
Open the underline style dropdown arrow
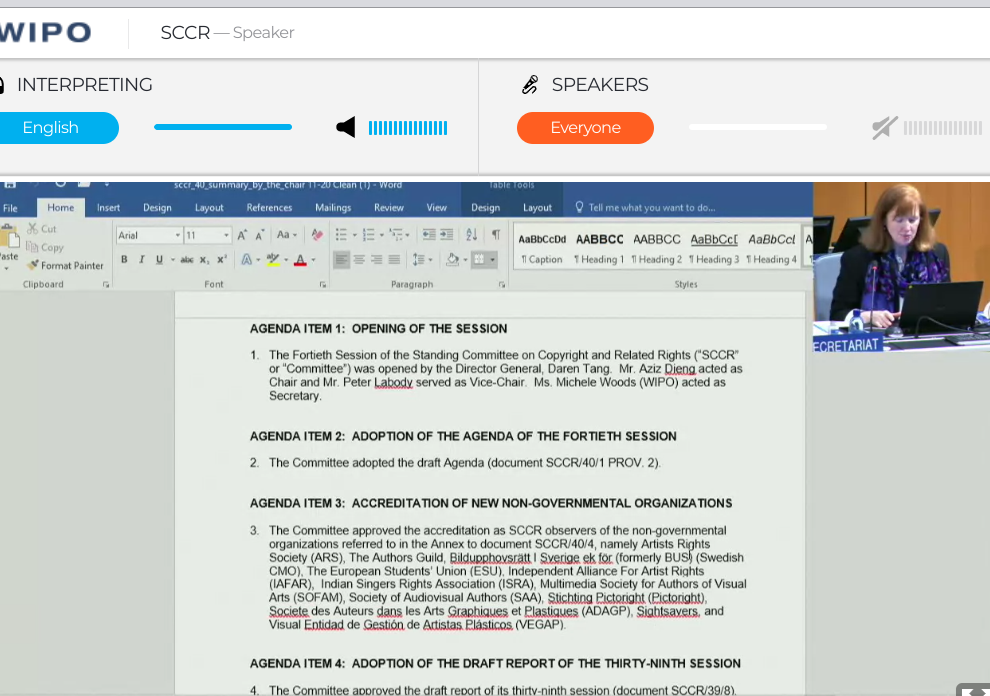click(x=172, y=260)
